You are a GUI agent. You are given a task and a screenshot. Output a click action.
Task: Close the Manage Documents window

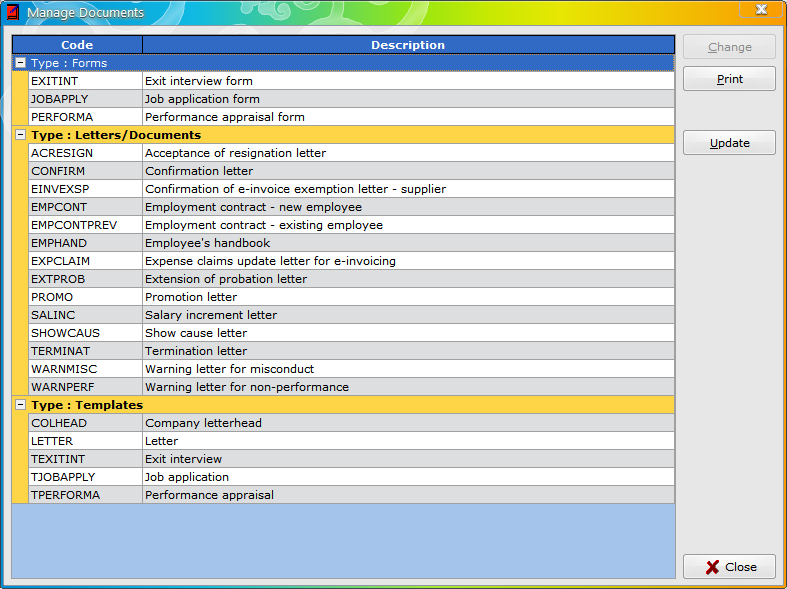point(729,567)
